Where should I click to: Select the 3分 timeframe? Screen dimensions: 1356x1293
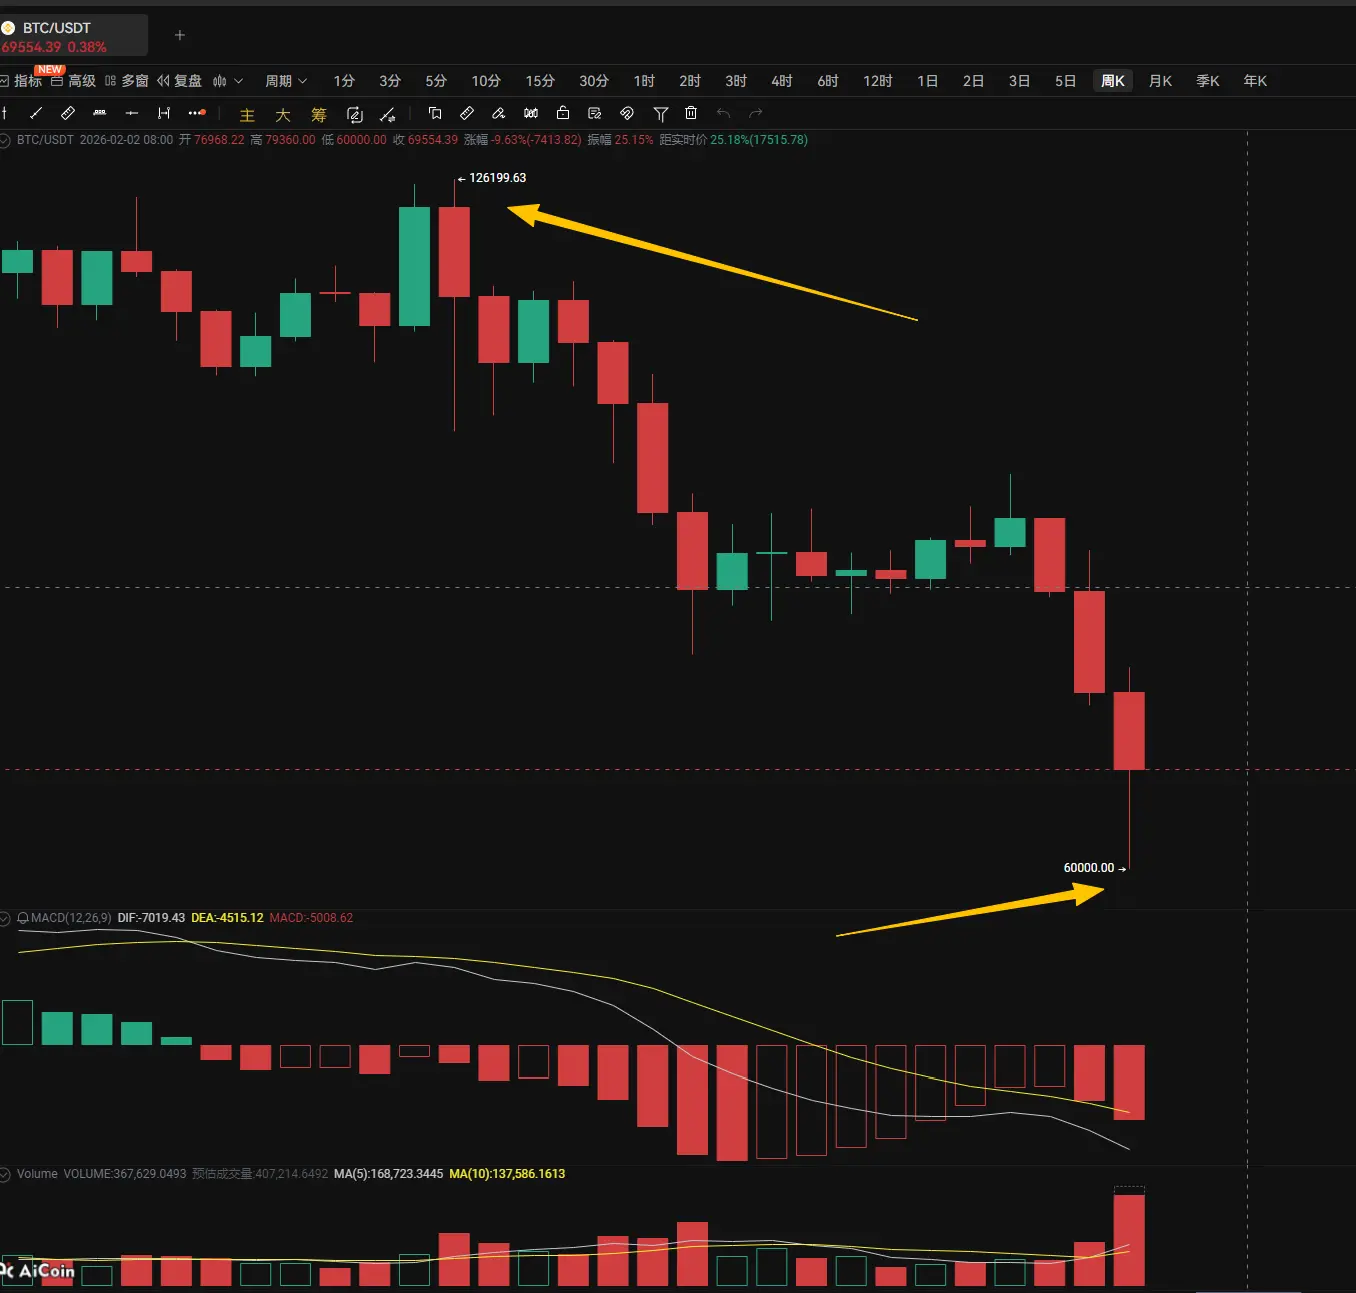(390, 81)
